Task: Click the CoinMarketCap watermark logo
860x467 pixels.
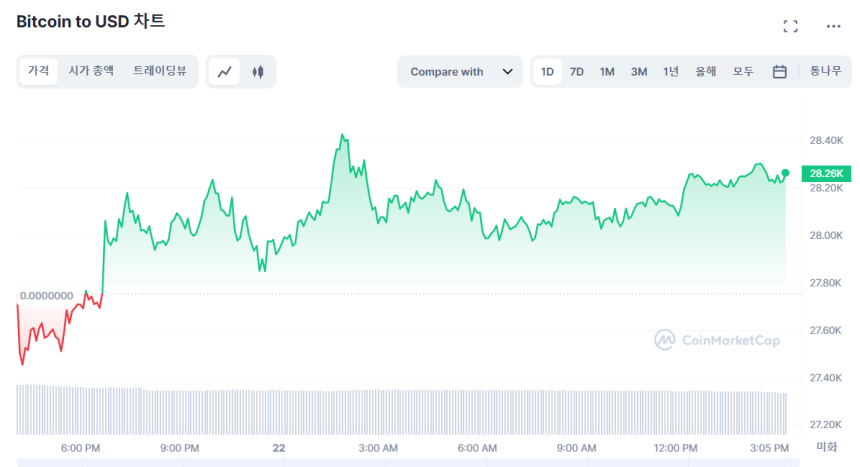Action: 717,340
